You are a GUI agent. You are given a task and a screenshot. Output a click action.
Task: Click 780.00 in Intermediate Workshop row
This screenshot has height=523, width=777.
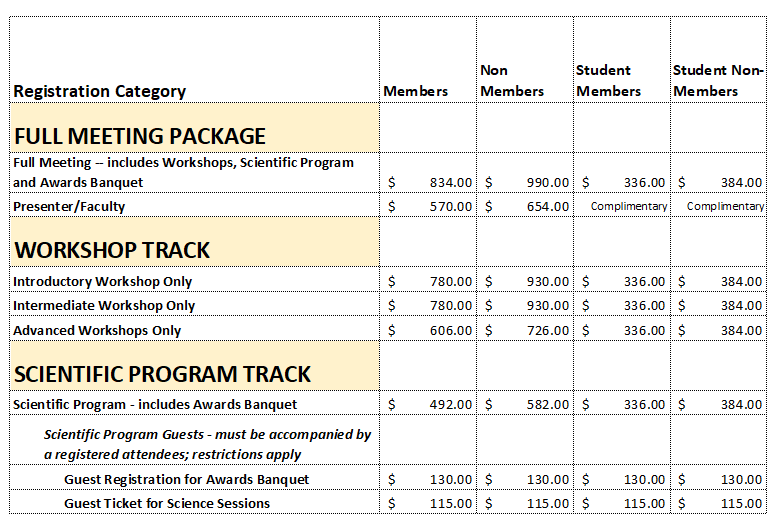coord(450,305)
